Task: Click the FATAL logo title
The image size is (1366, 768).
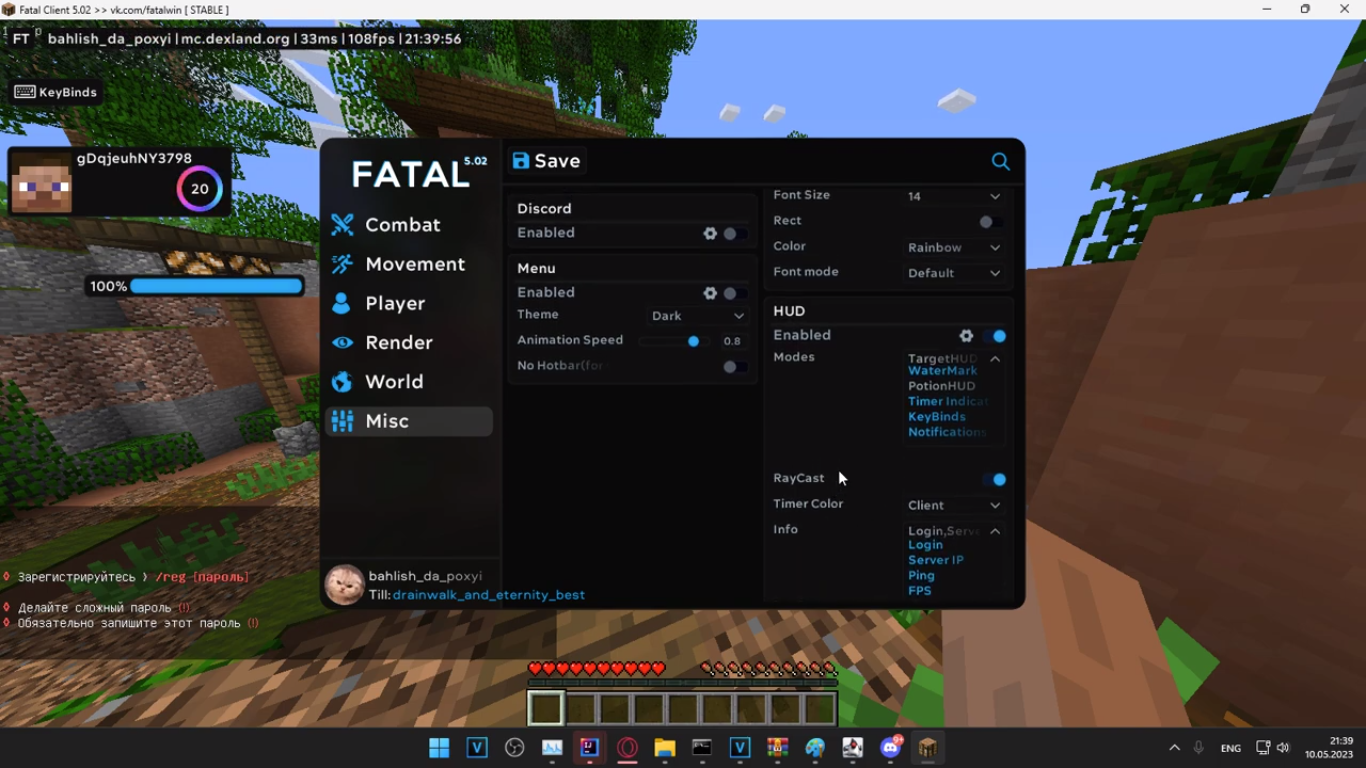Action: pos(411,174)
